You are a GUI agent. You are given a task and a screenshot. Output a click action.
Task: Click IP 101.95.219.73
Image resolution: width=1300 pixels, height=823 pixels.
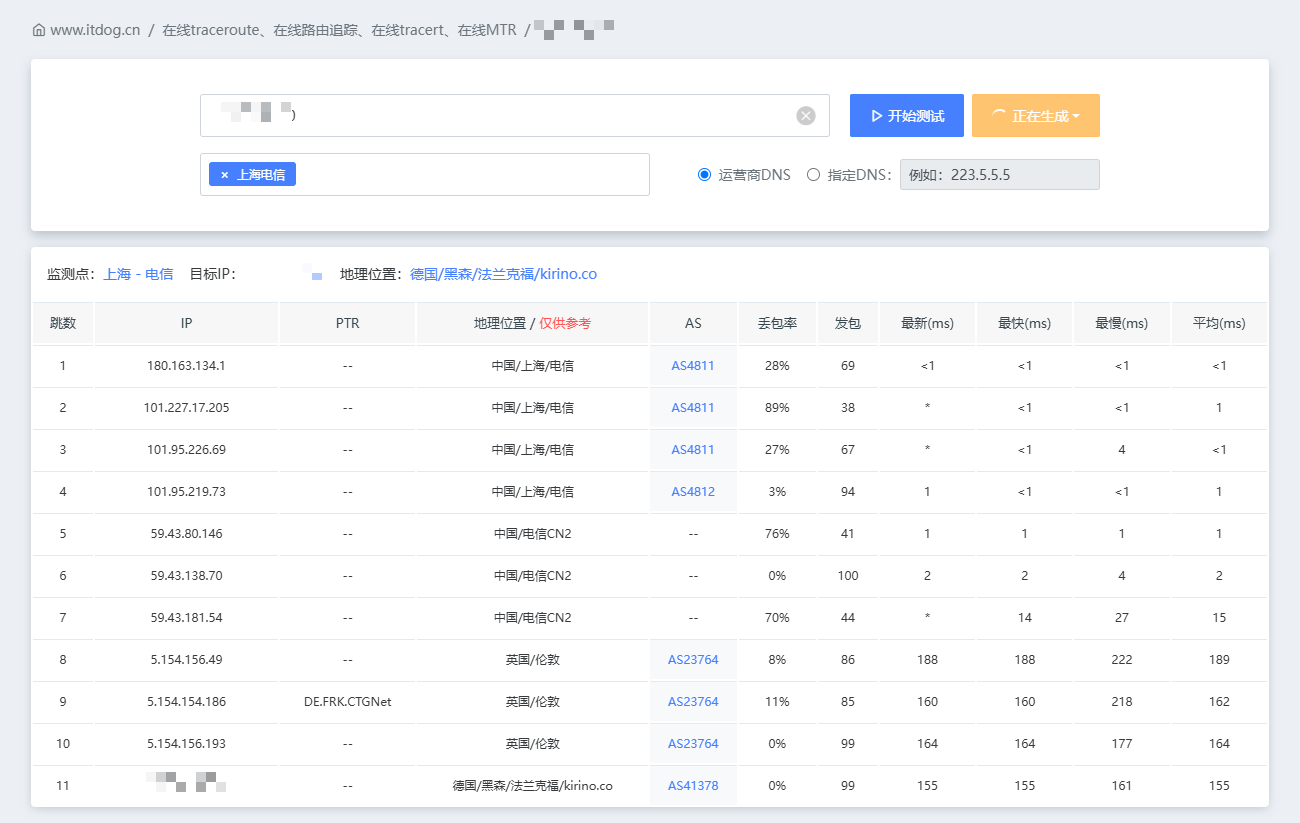tap(186, 492)
